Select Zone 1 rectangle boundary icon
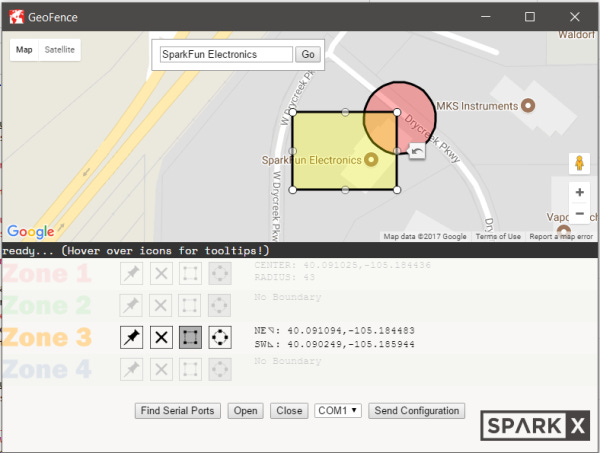 190,273
